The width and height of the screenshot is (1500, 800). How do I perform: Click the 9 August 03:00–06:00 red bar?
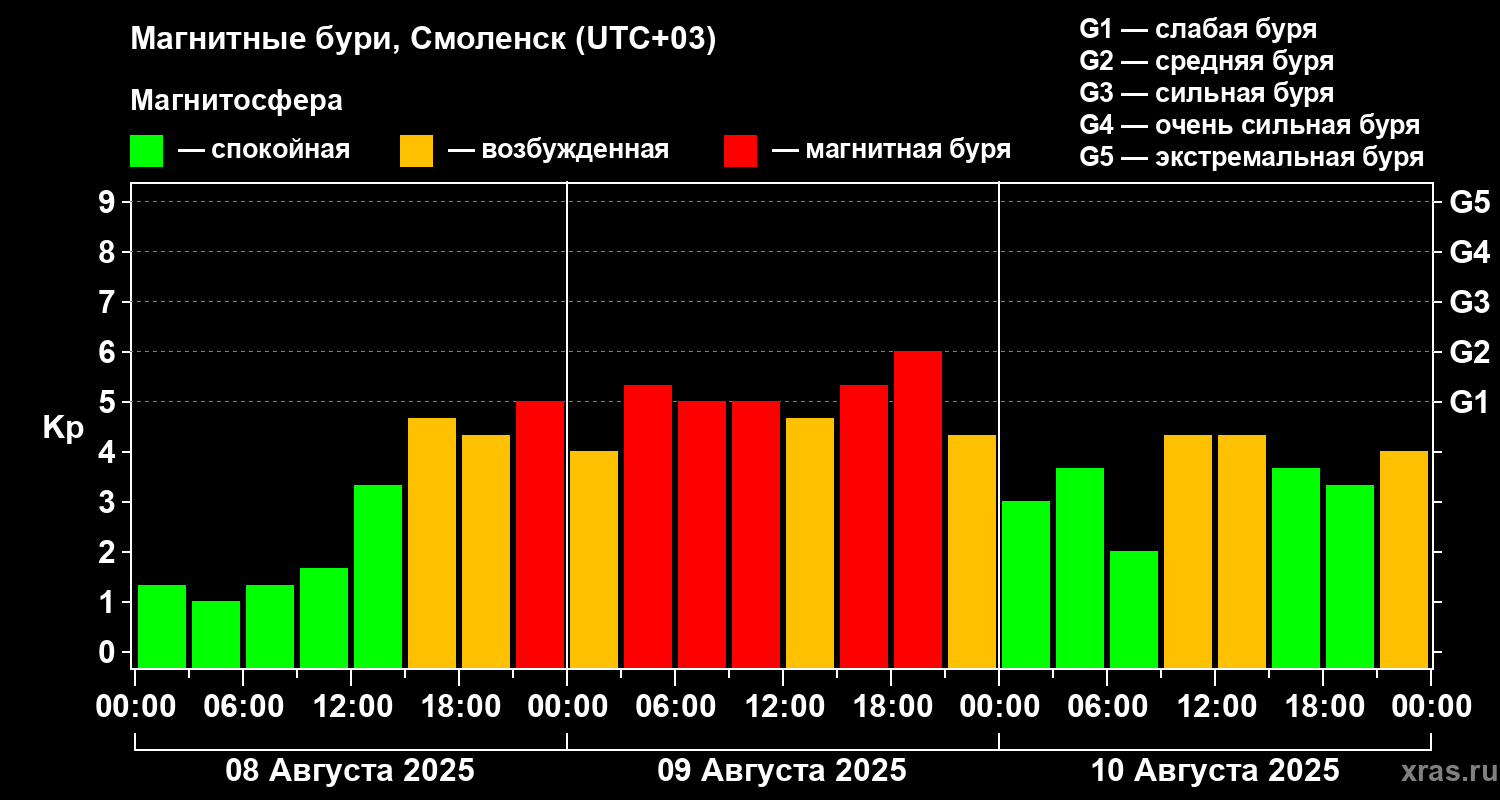pos(648,526)
